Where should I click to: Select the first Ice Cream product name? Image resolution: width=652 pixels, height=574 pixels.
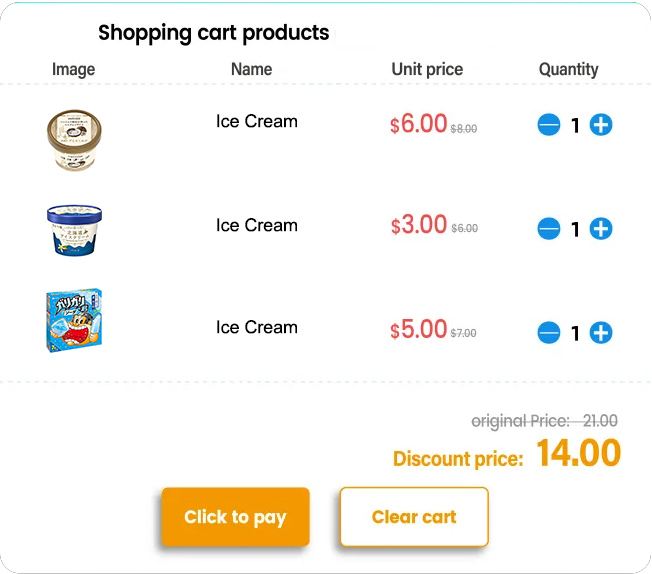point(257,121)
